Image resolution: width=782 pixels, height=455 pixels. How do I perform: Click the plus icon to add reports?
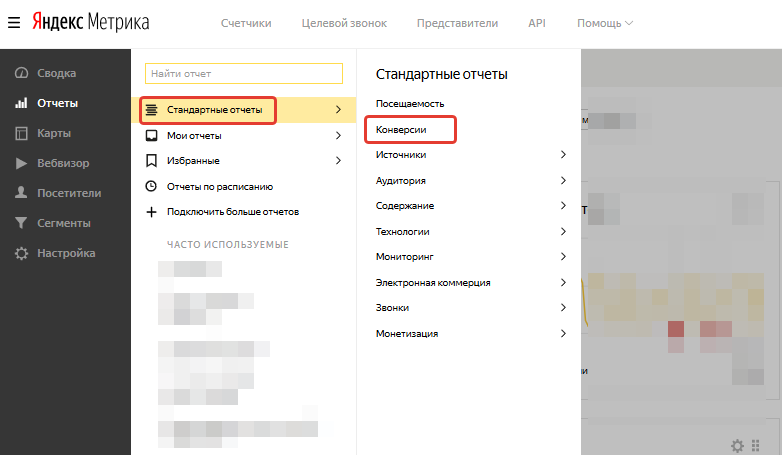[151, 212]
